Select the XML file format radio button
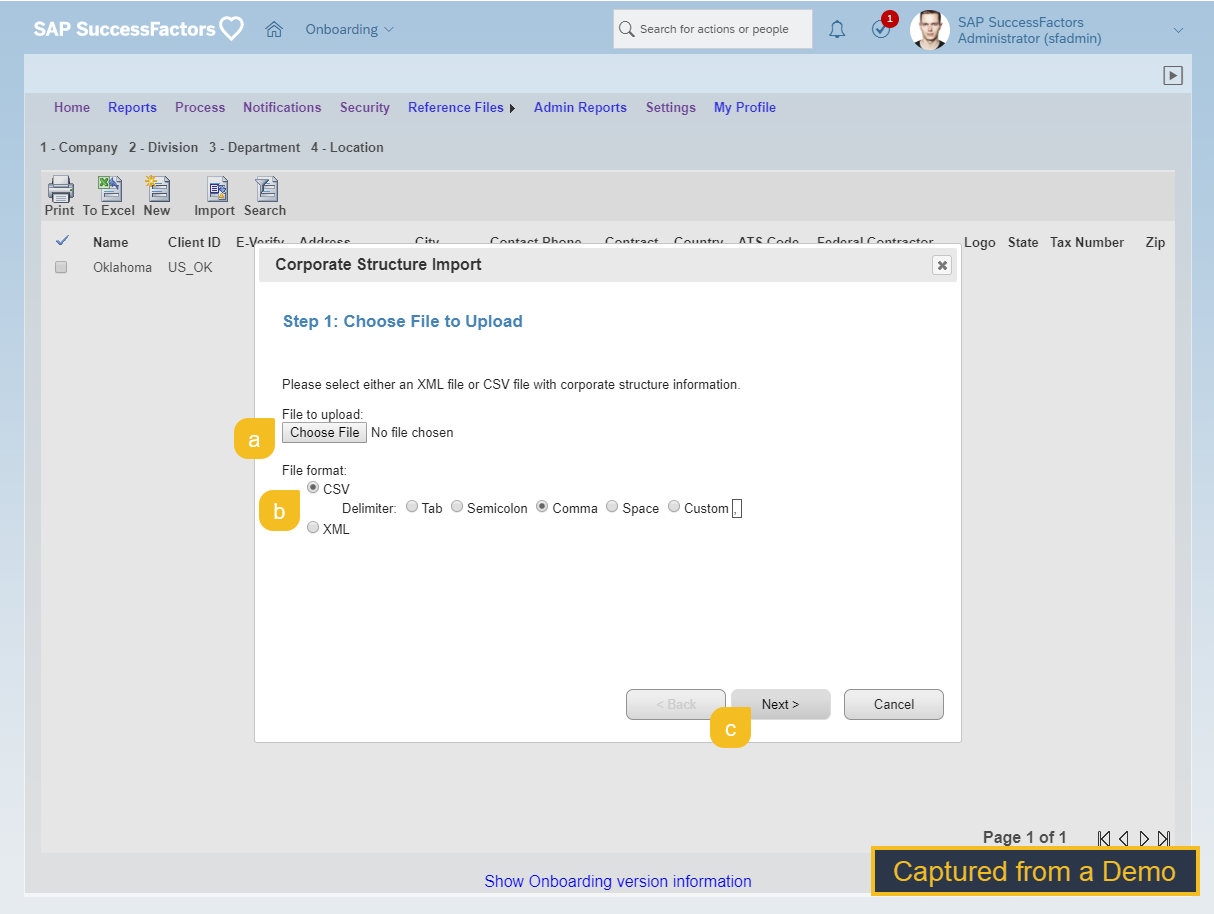This screenshot has height=914, width=1214. point(313,528)
